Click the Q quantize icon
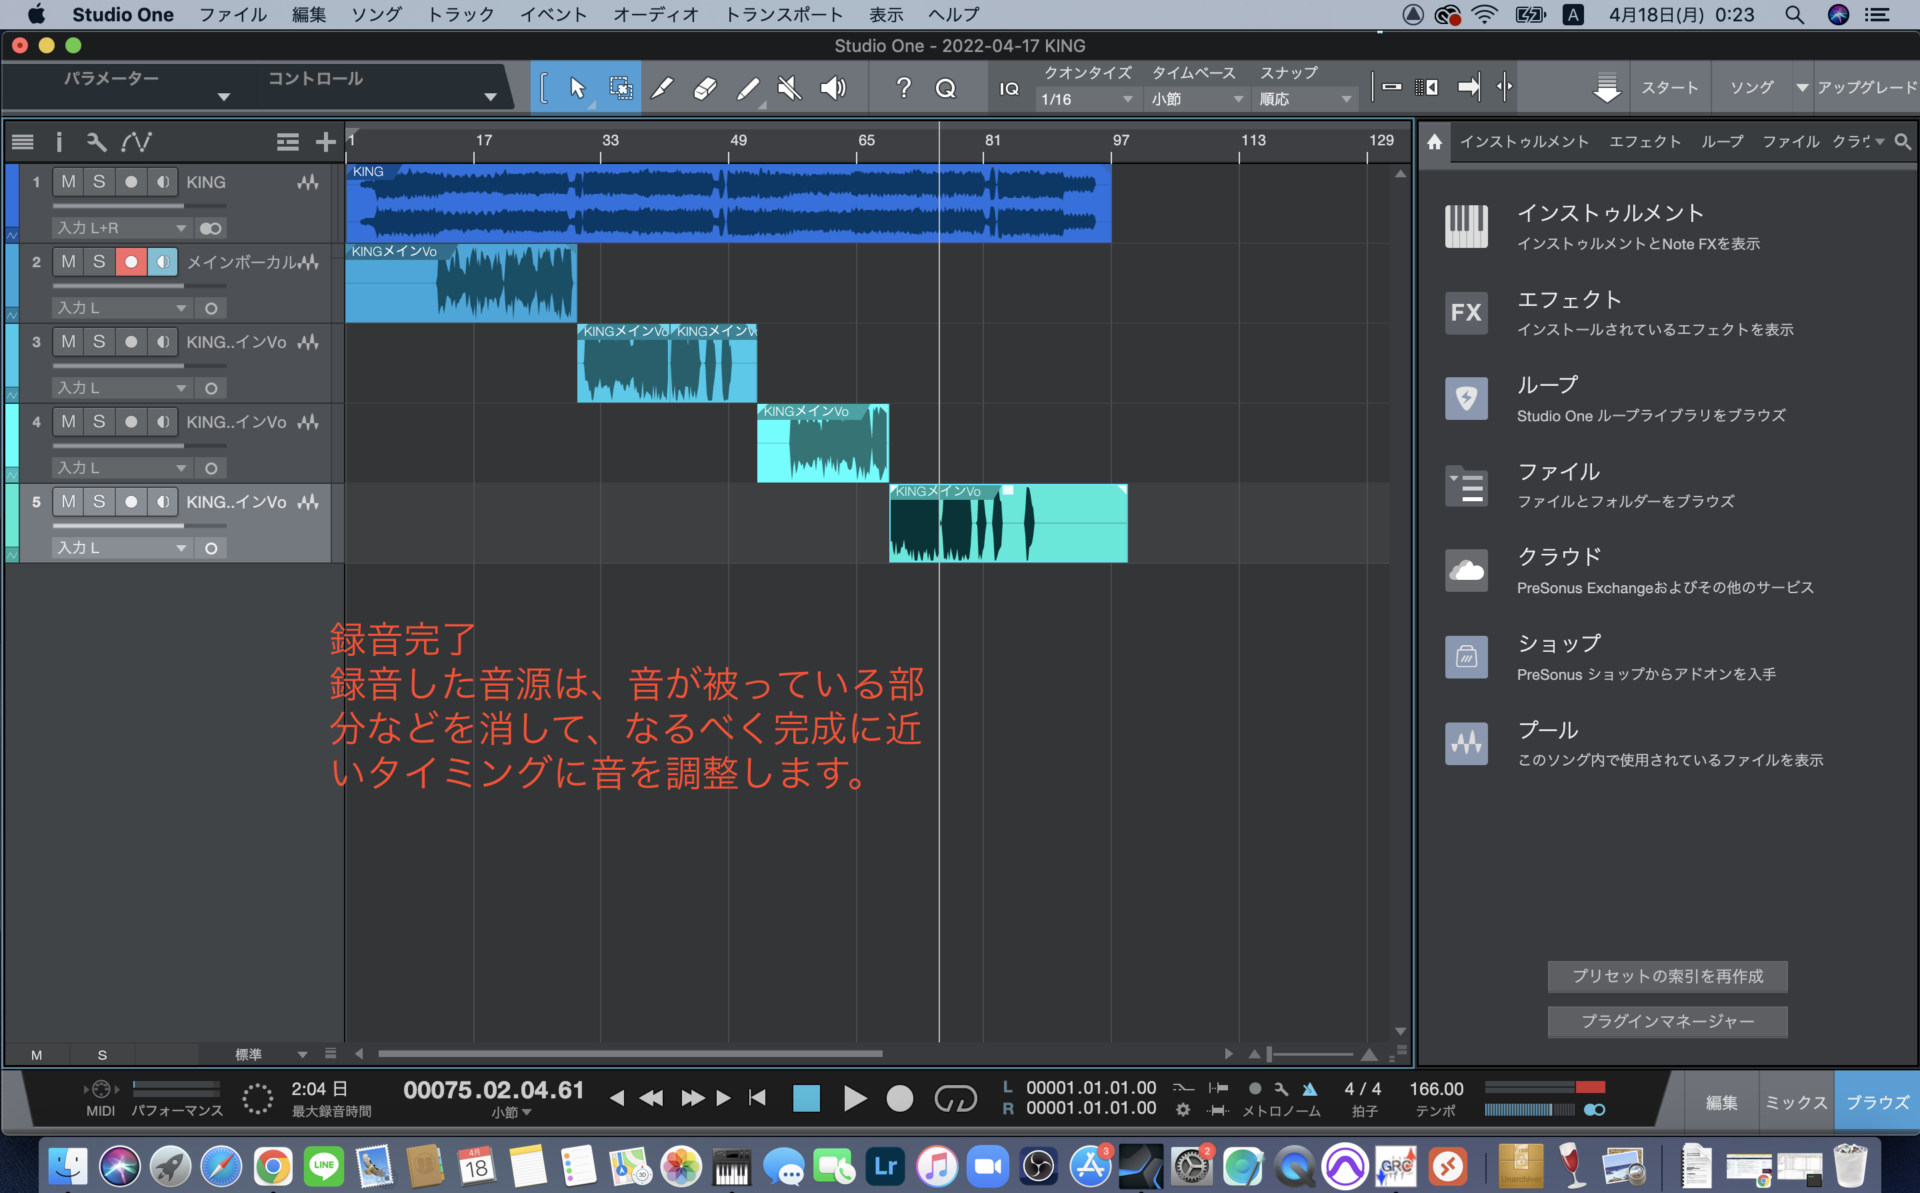Screen dimensions: 1920x1193 (946, 88)
